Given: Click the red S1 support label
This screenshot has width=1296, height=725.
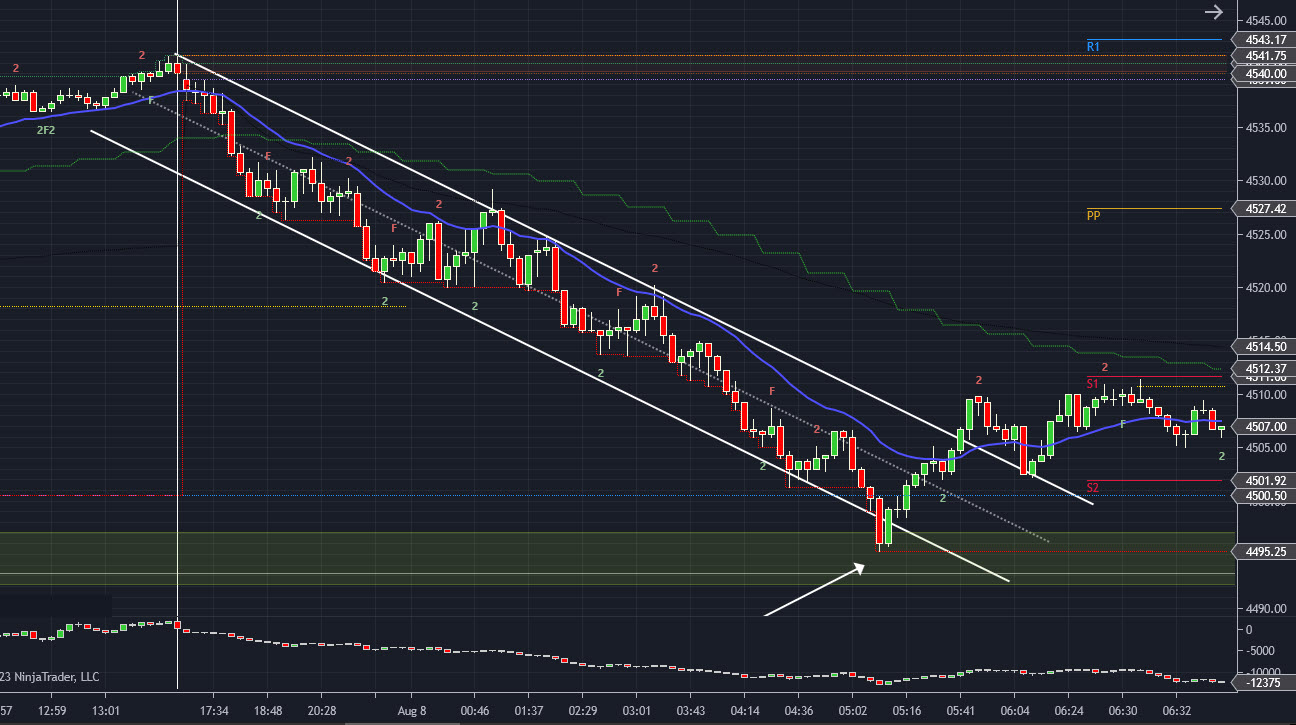Looking at the screenshot, I should tap(1093, 383).
